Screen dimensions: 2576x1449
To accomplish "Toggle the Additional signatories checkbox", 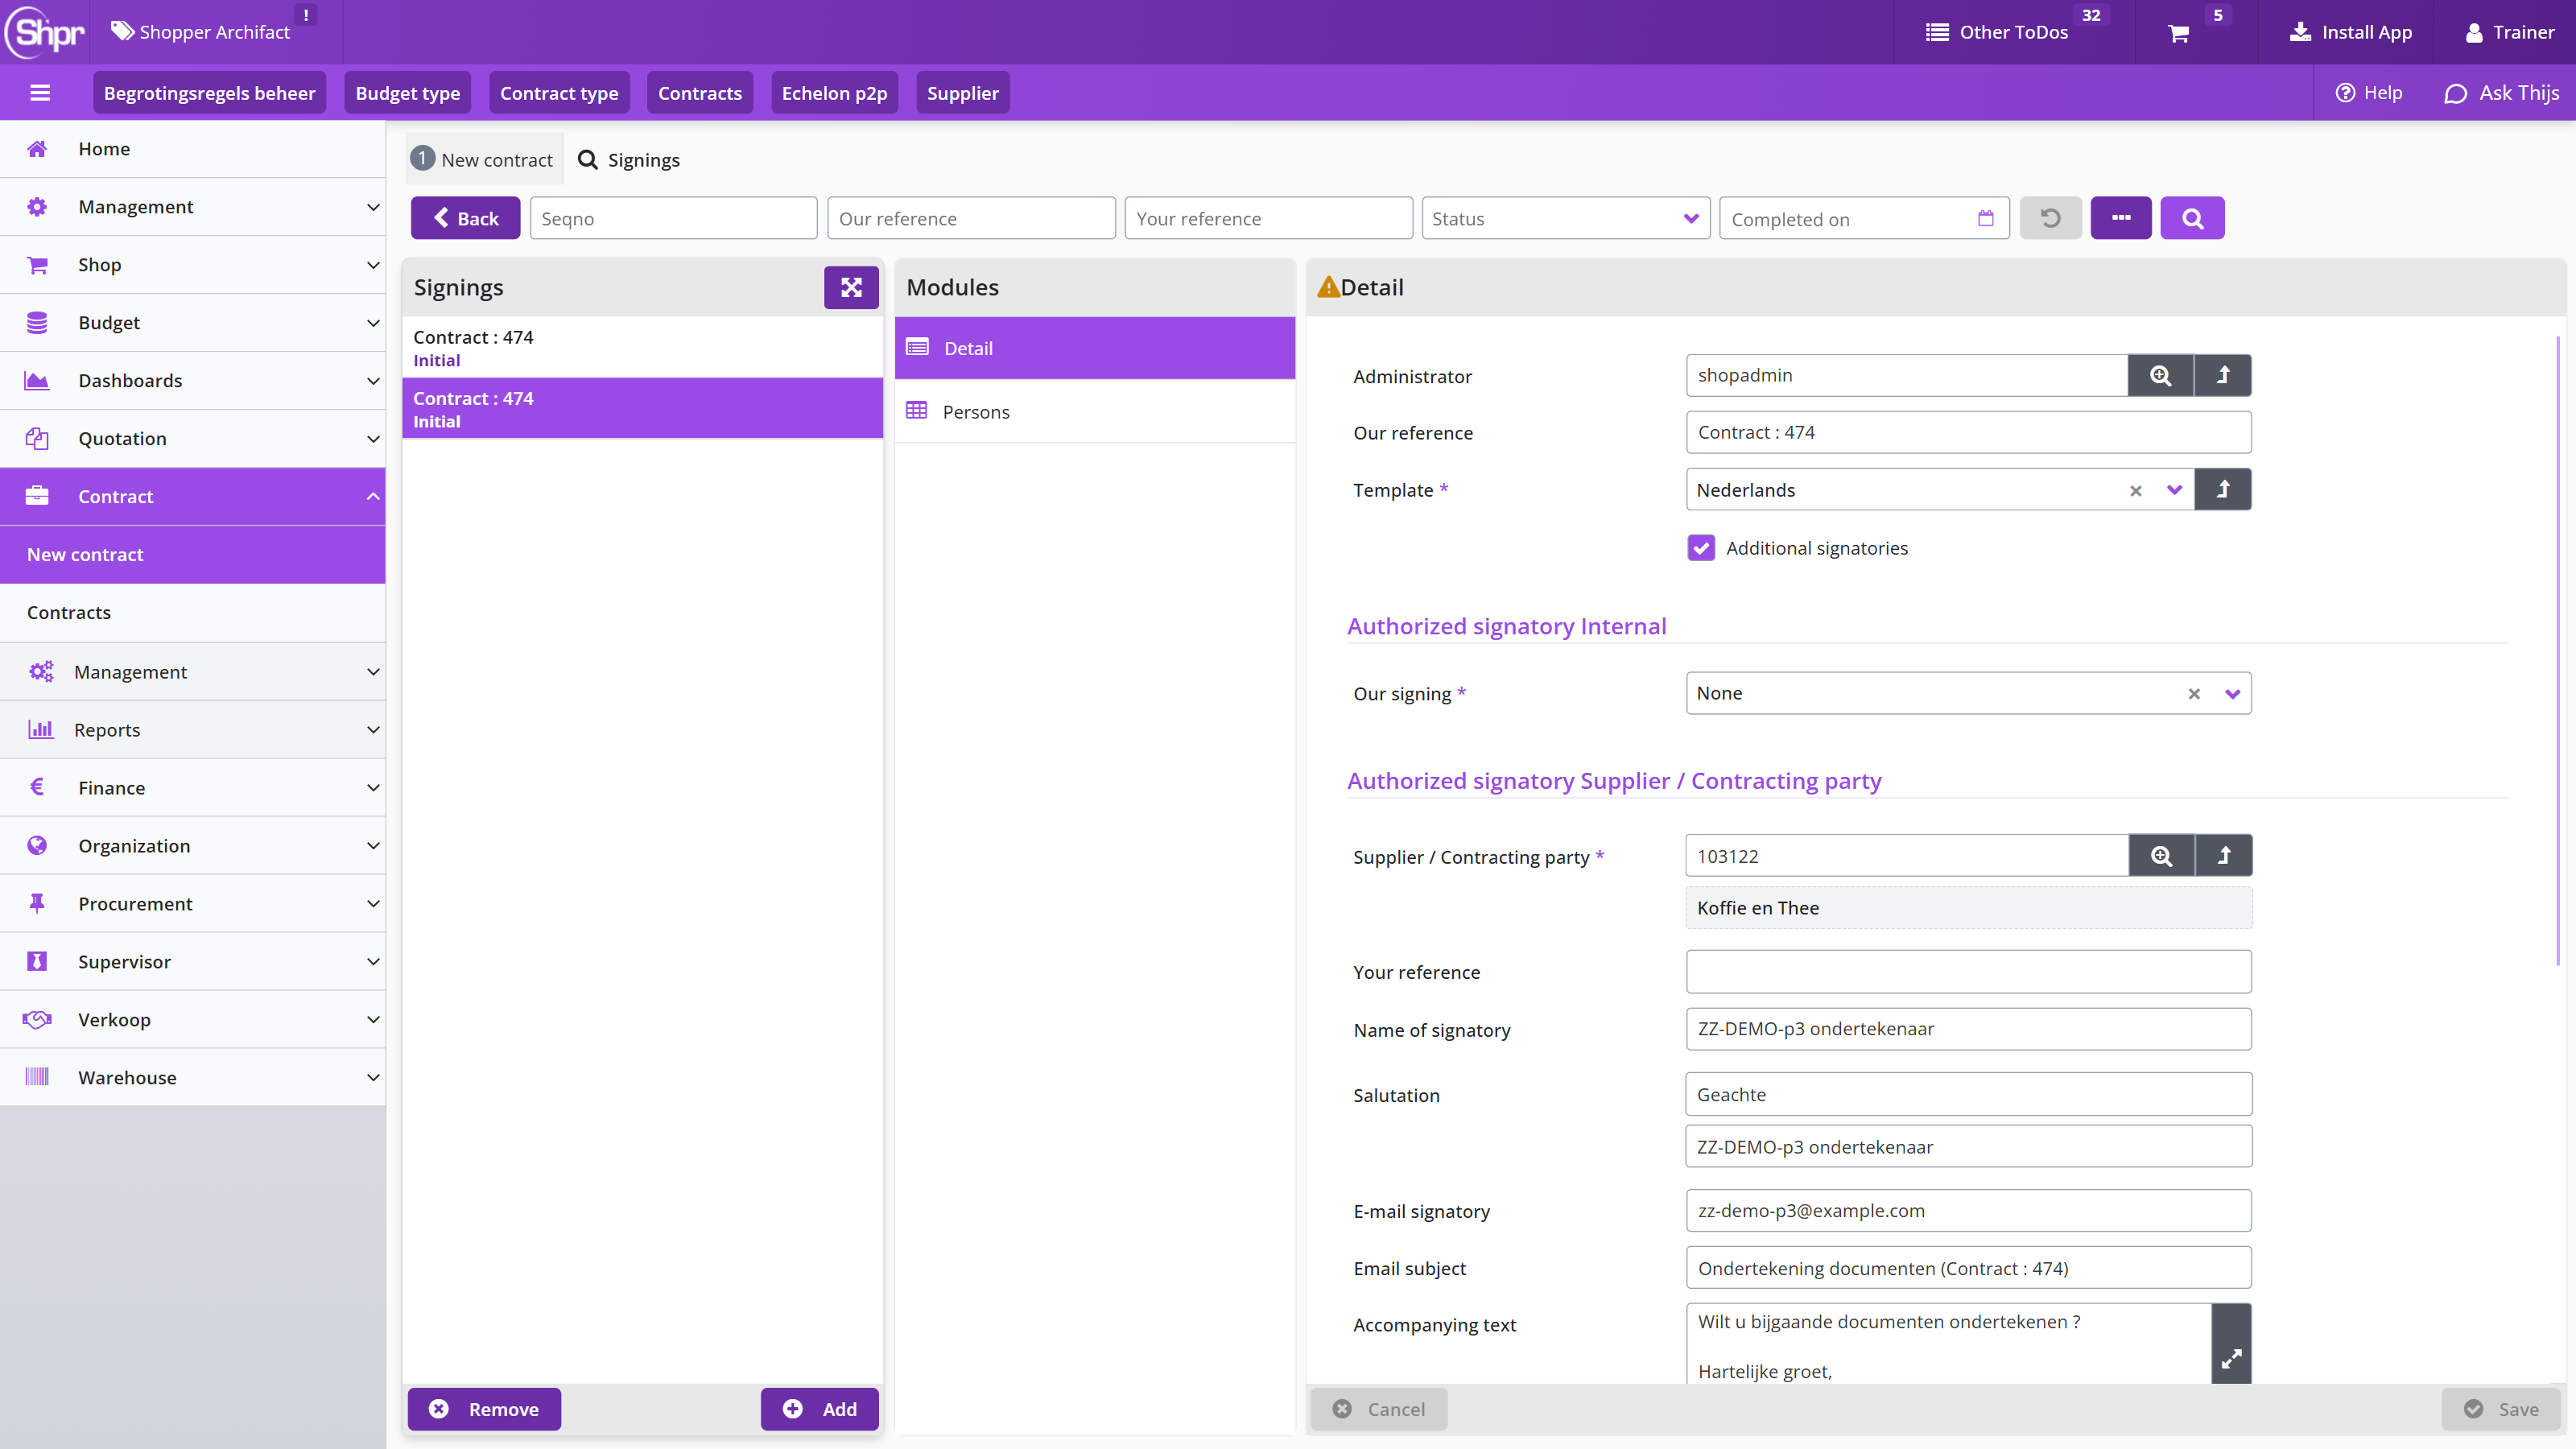I will (1701, 548).
